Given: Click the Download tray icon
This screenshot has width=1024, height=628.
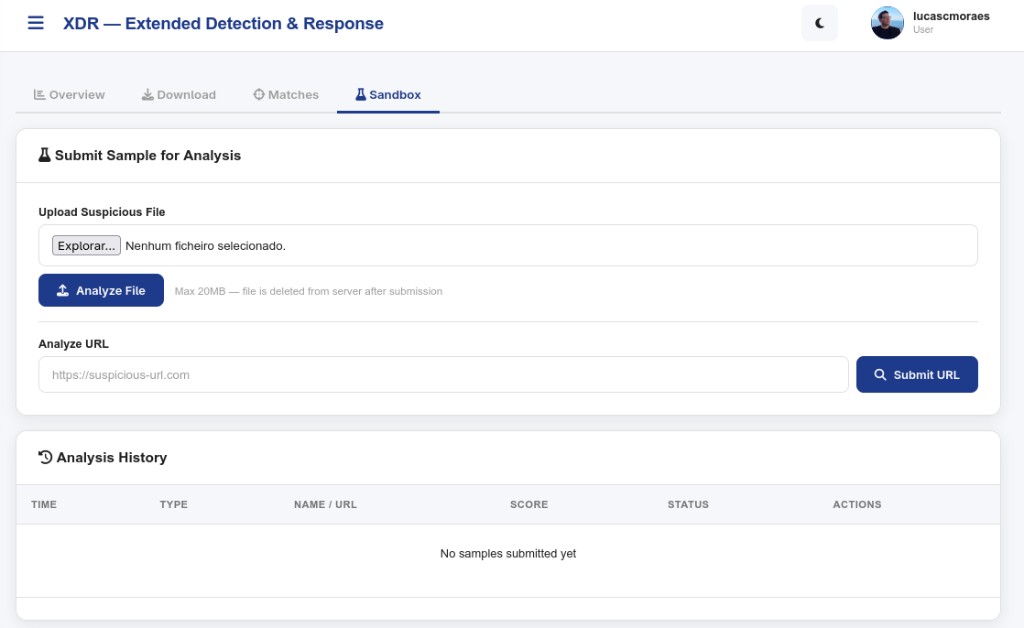Looking at the screenshot, I should (148, 95).
